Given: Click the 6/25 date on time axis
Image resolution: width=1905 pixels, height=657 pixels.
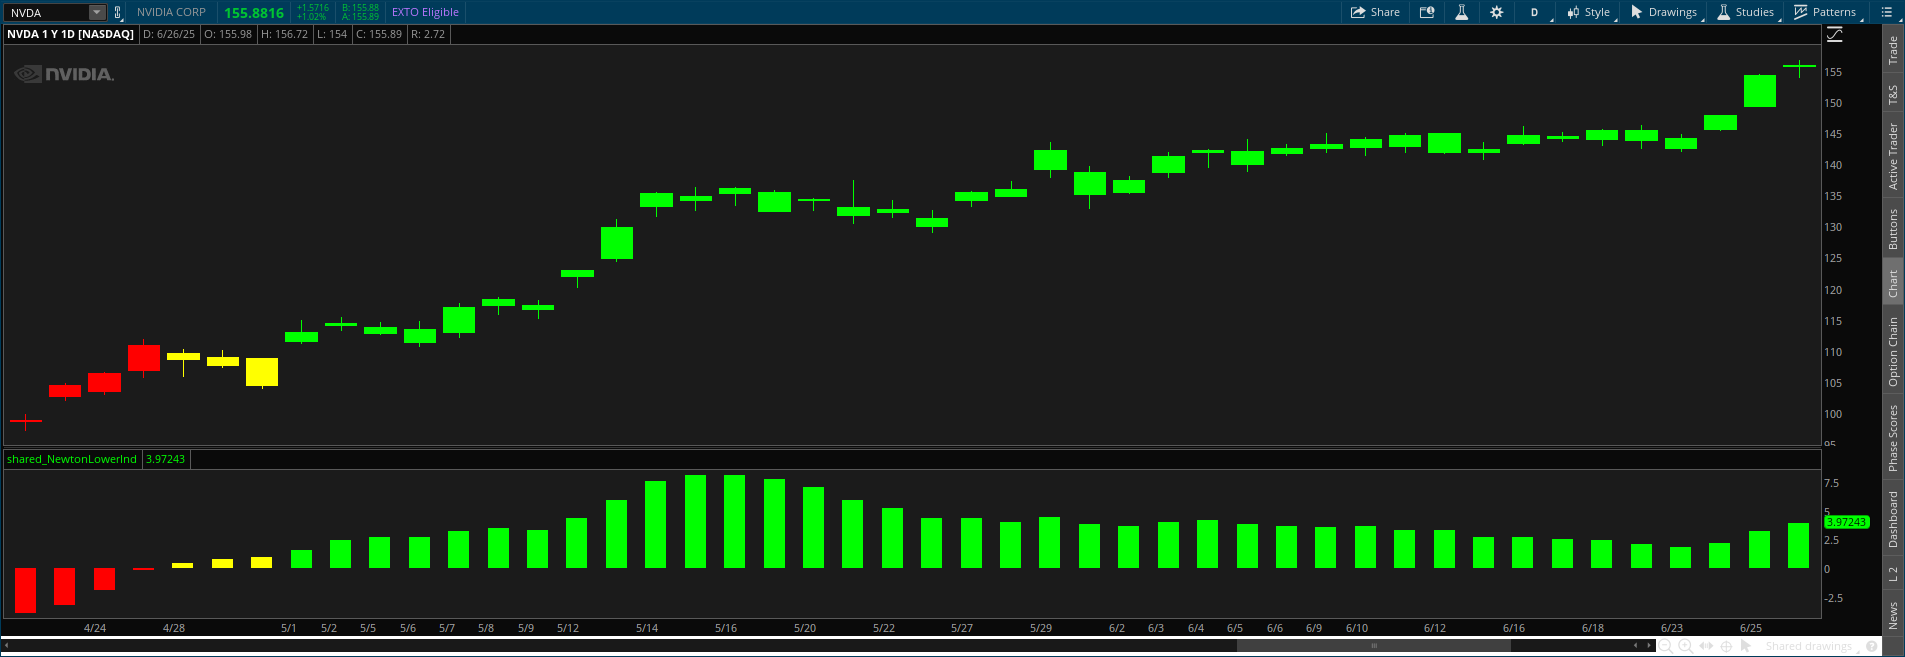Looking at the screenshot, I should [1751, 628].
